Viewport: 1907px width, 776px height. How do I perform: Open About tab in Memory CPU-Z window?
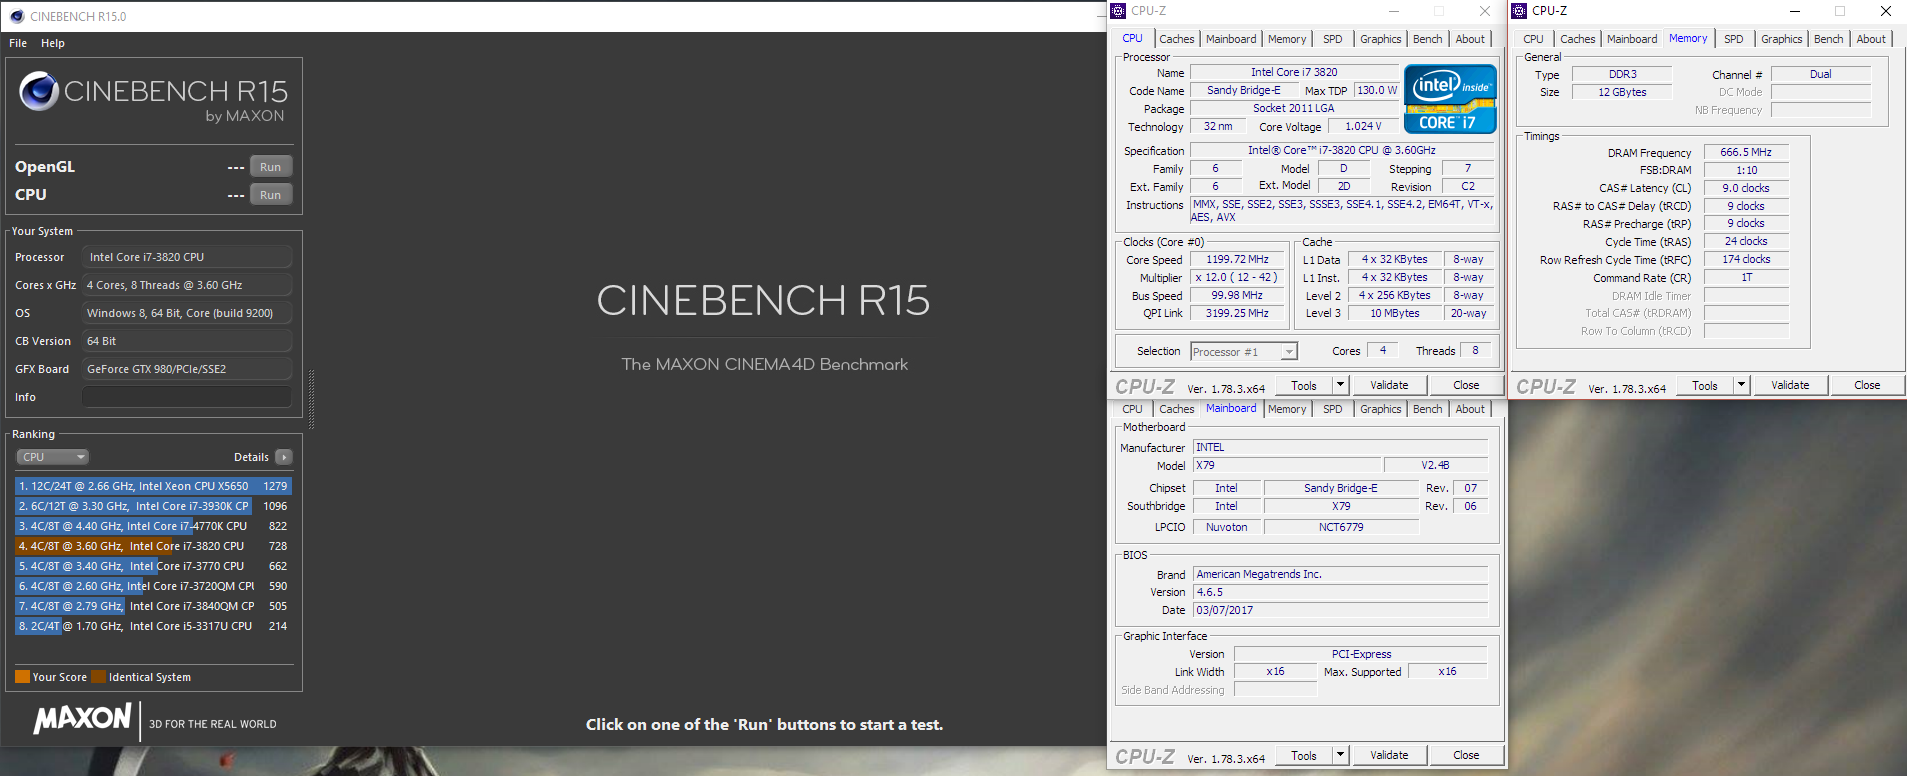1871,39
